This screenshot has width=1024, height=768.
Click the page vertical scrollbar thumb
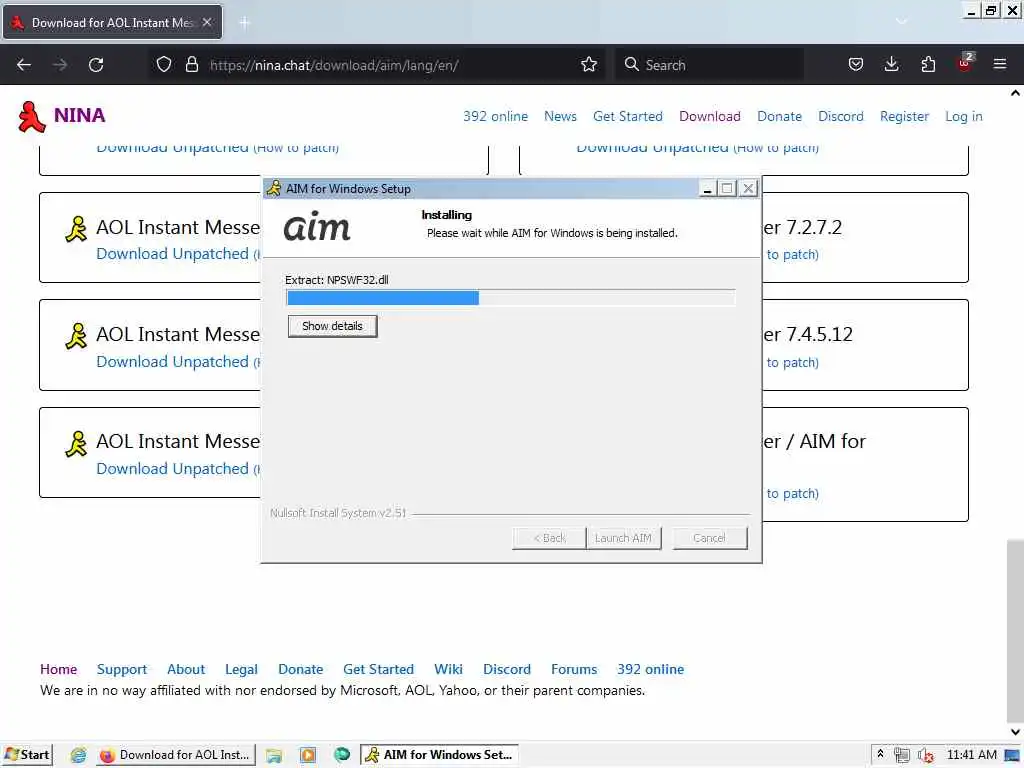pos(1015,630)
